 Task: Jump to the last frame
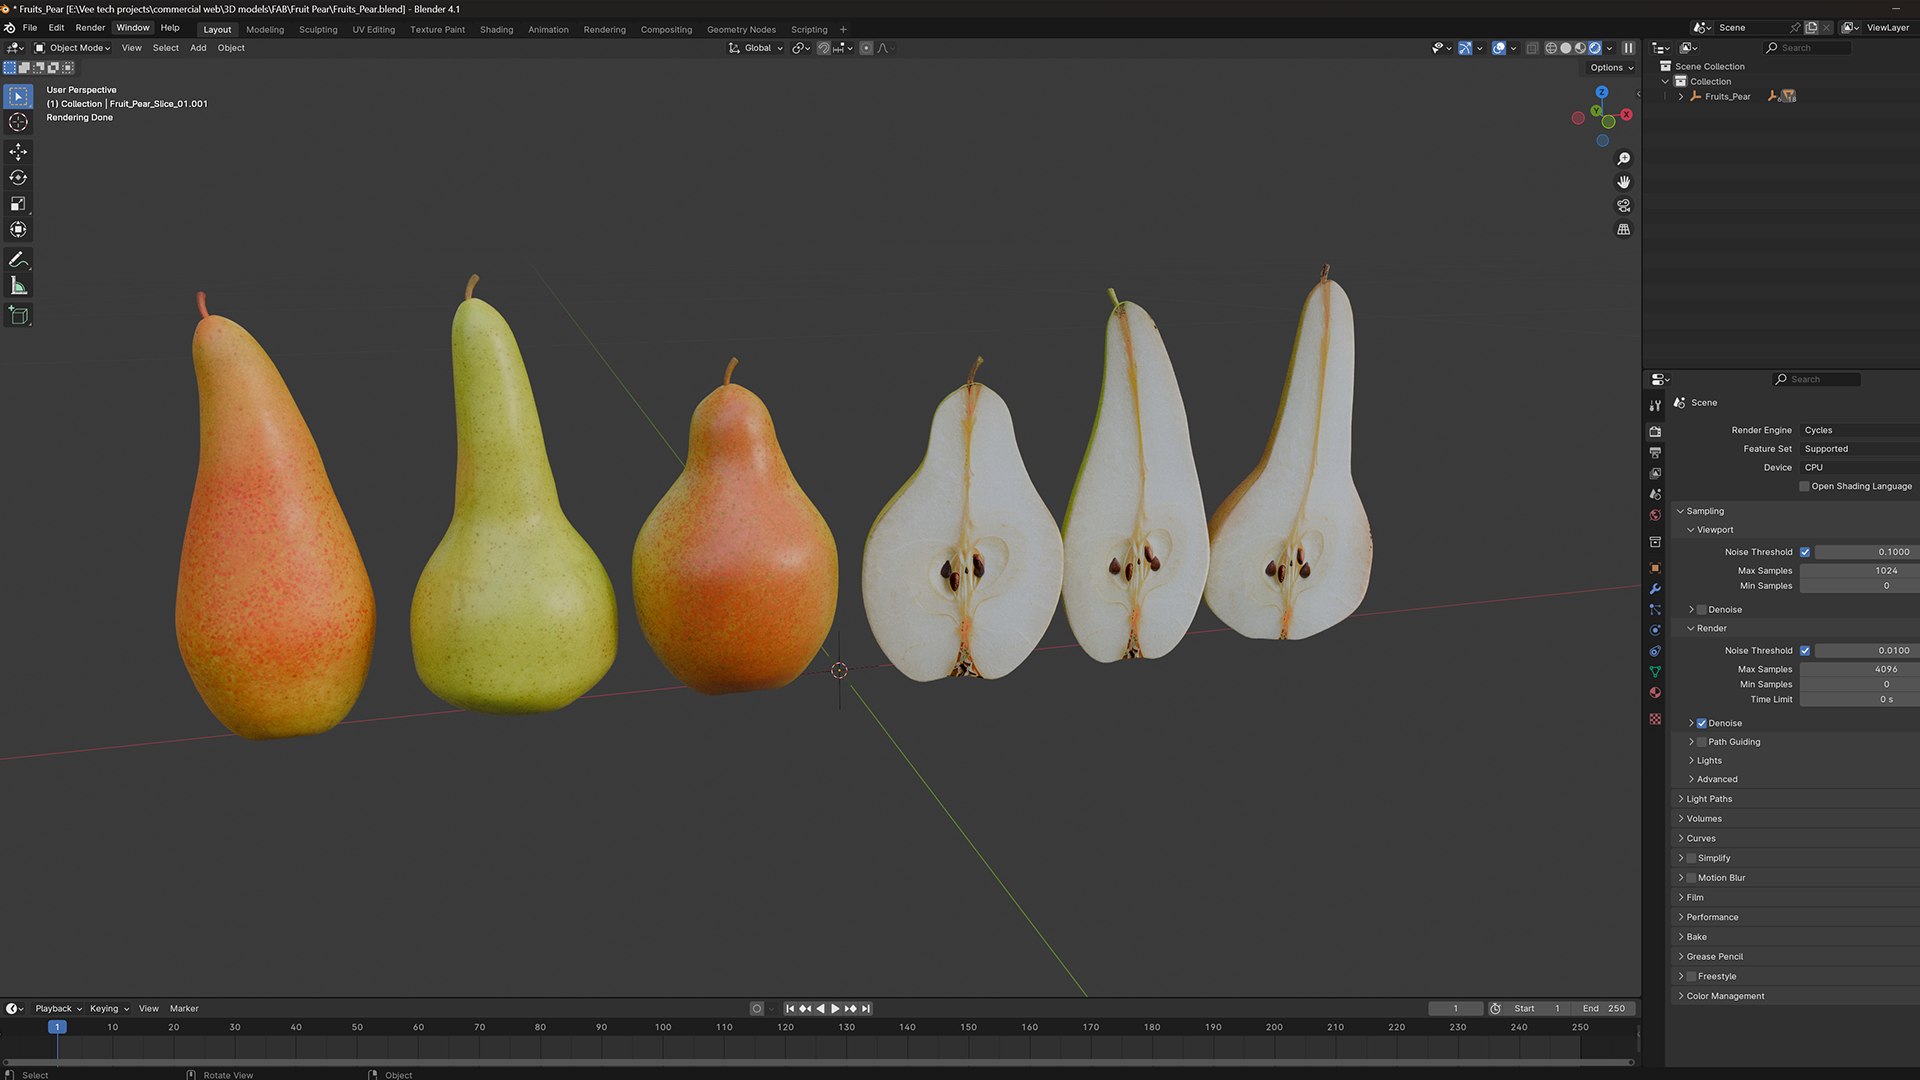tap(866, 1009)
